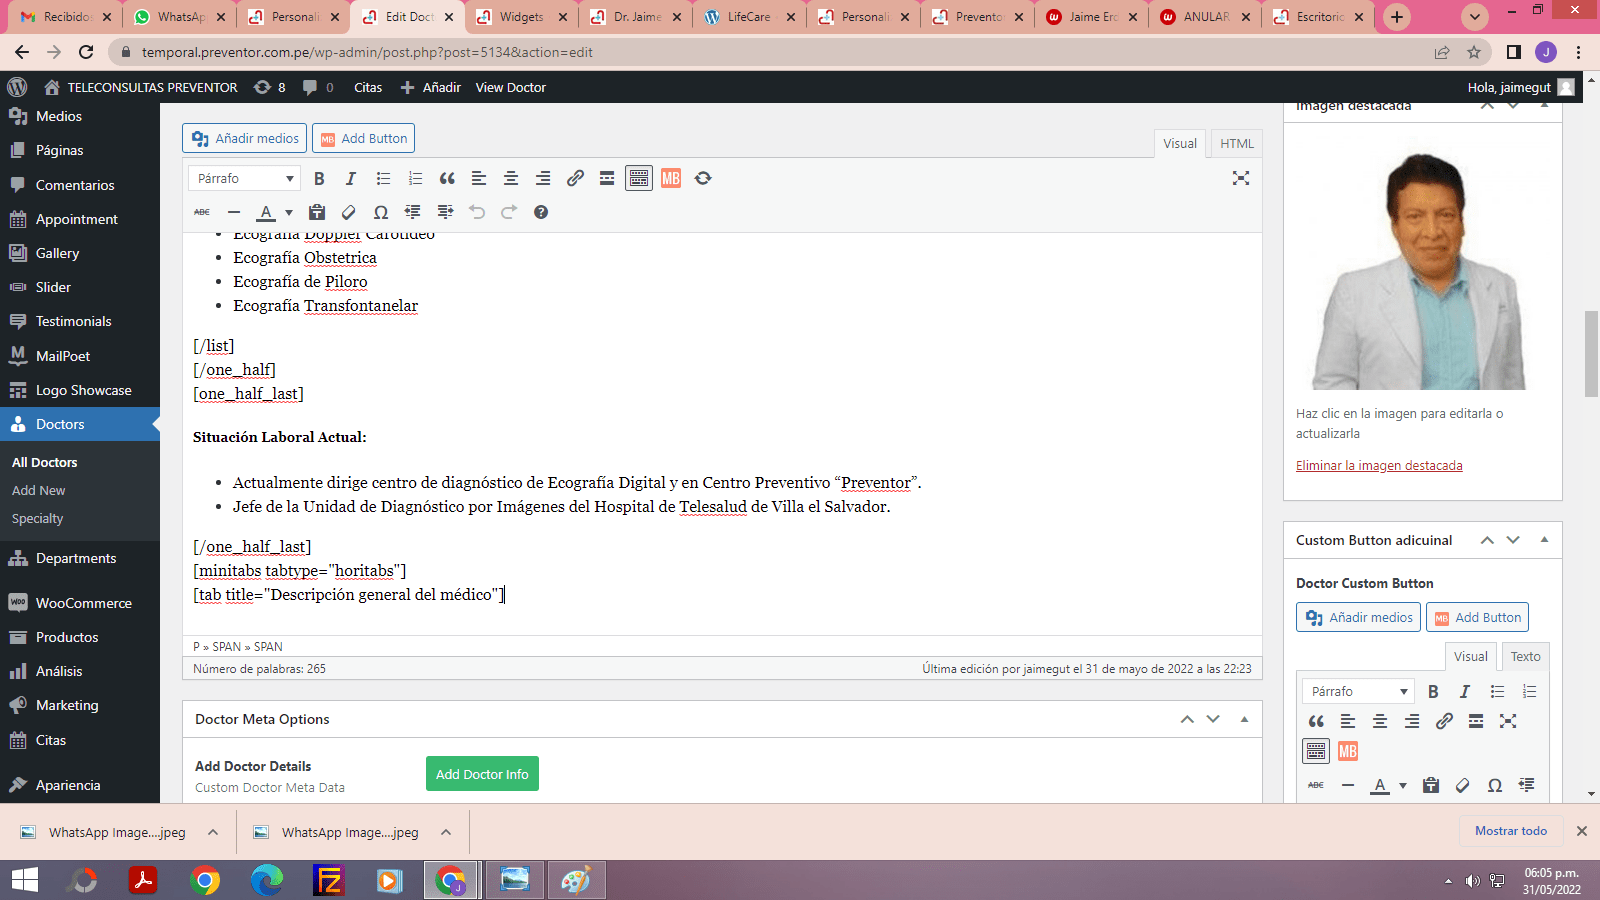Click Añadir medios in Doctor Custom Button
The width and height of the screenshot is (1600, 900).
point(1359,617)
